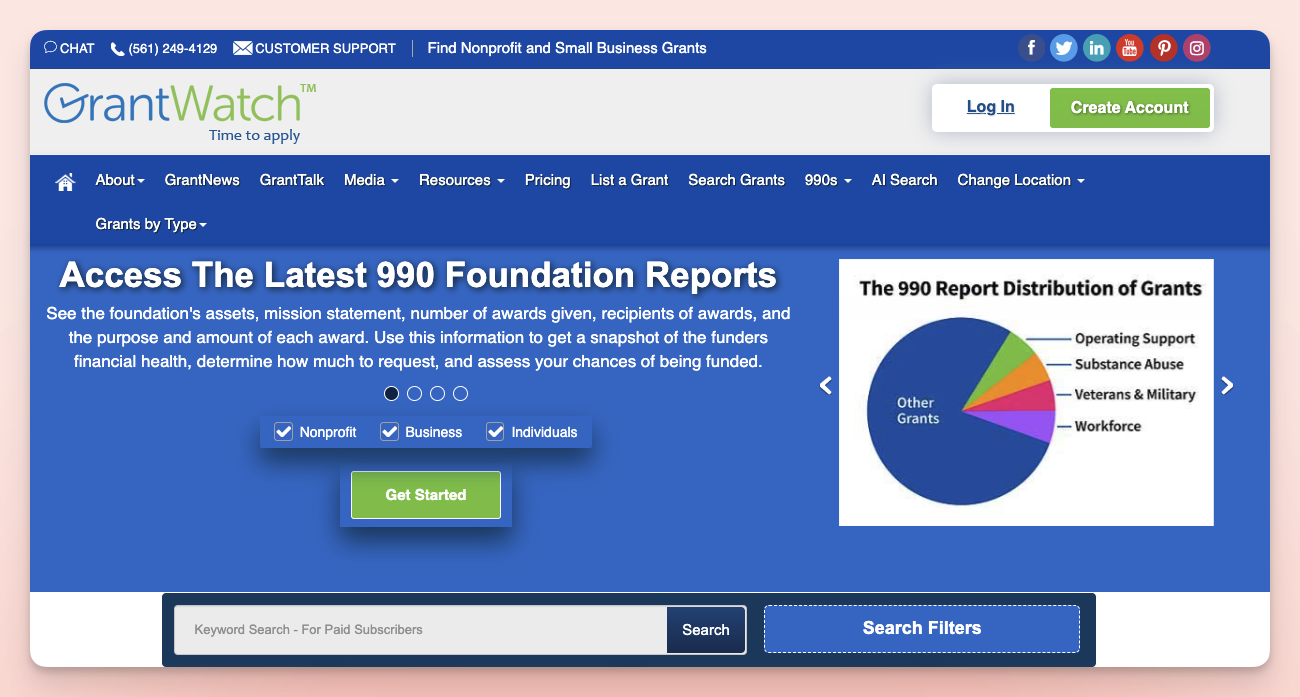Navigate to the Pricing menu item

(547, 180)
